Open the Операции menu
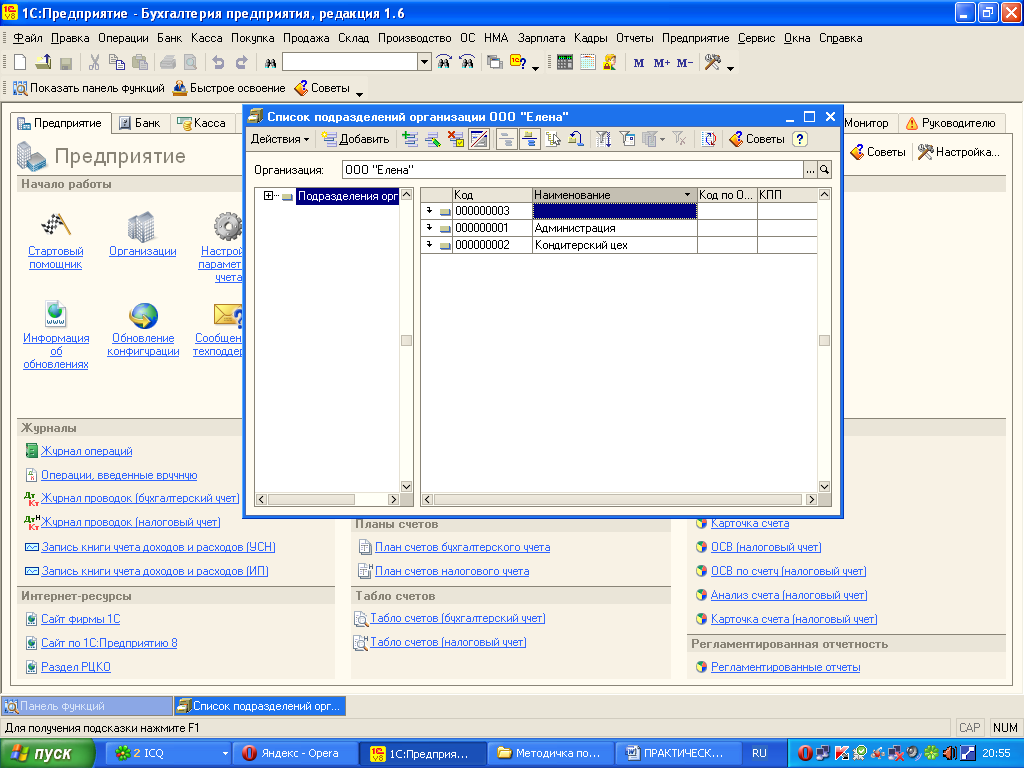 tap(123, 38)
